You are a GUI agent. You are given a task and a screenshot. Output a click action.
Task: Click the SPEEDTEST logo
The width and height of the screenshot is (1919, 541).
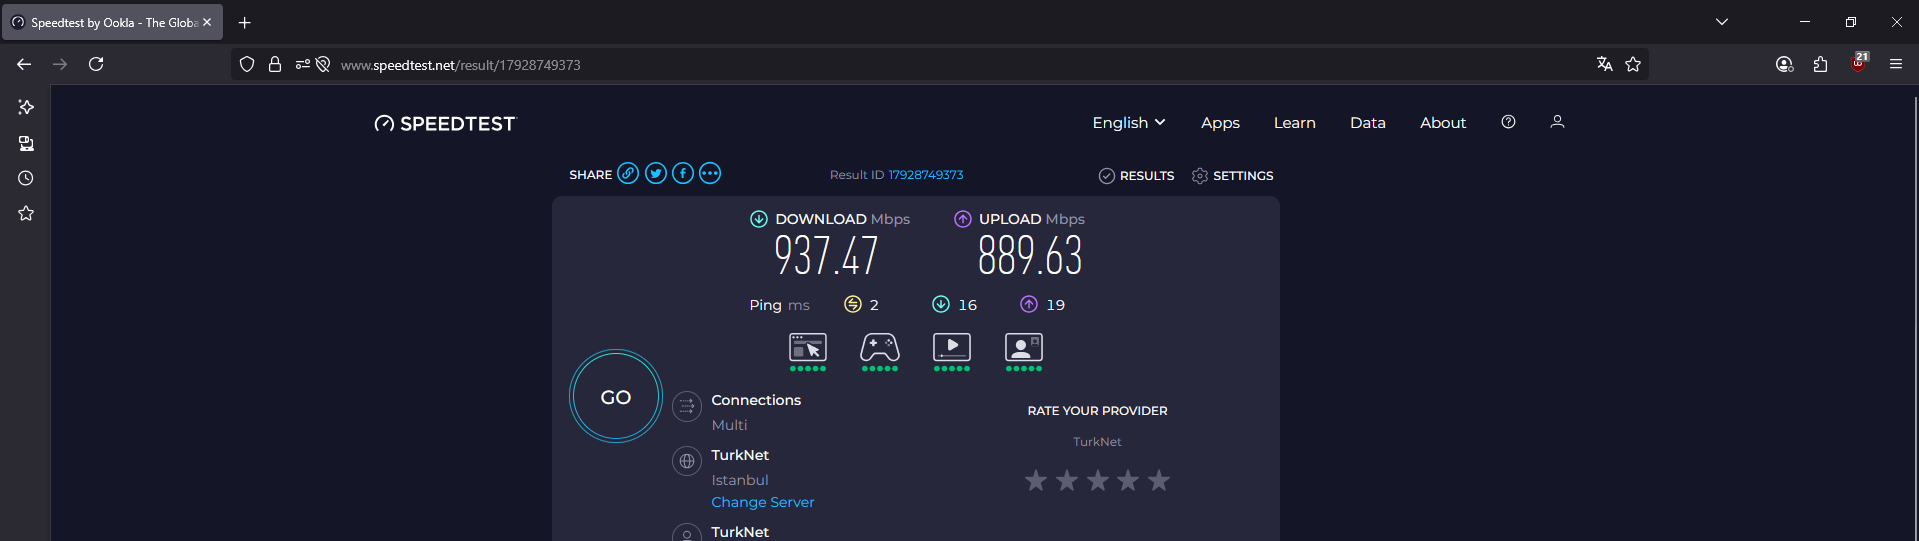click(445, 124)
